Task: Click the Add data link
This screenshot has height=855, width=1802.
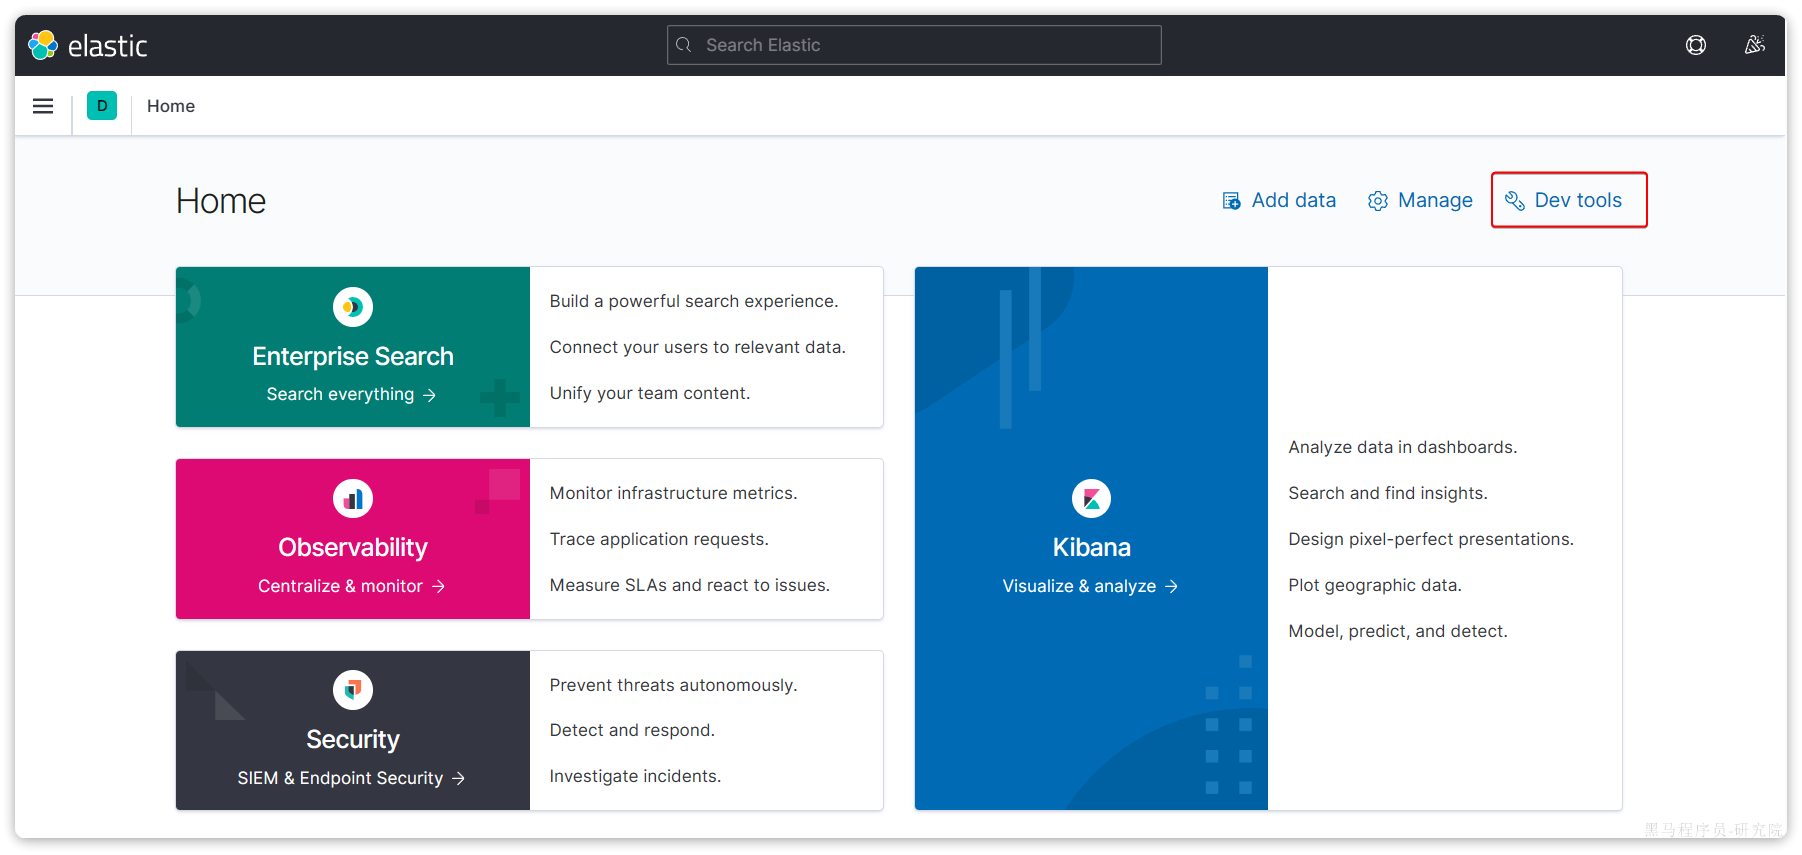Action: pyautogui.click(x=1292, y=200)
